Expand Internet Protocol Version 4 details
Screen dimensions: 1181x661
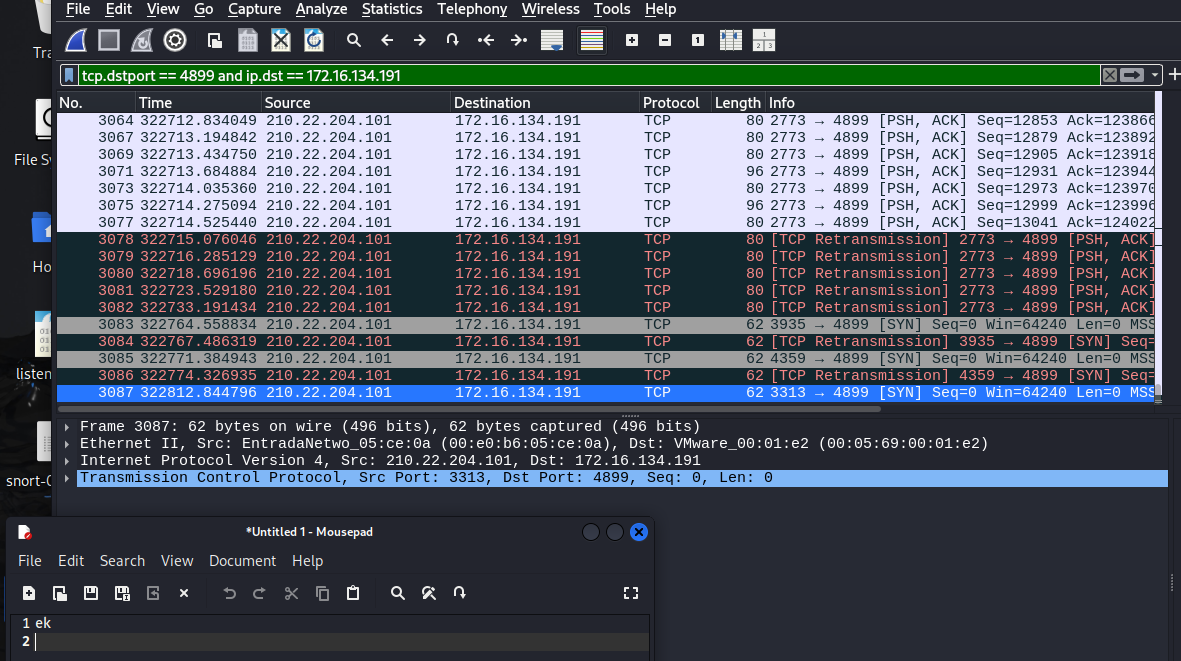pyautogui.click(x=67, y=461)
